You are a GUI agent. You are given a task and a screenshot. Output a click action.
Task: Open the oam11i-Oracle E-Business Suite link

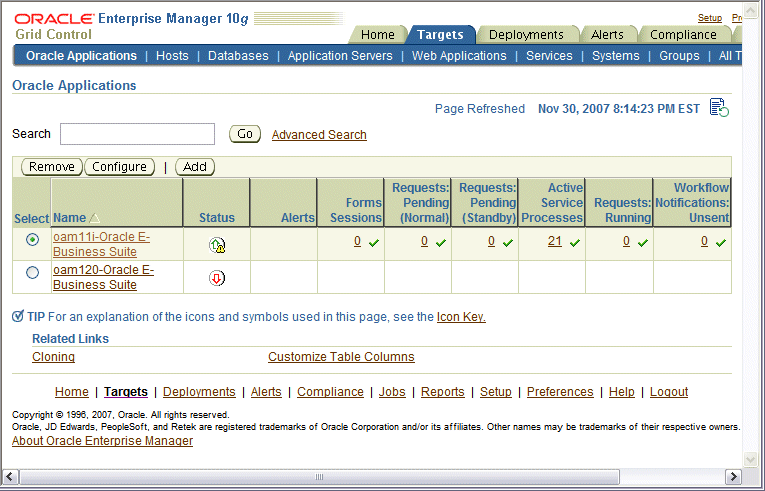click(101, 244)
